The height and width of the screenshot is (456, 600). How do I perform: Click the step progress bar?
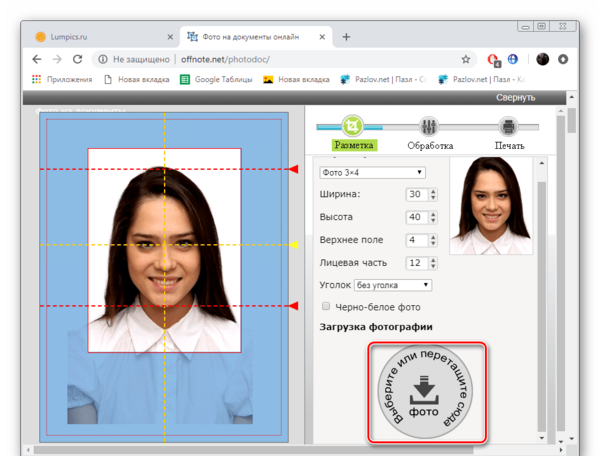tap(427, 127)
